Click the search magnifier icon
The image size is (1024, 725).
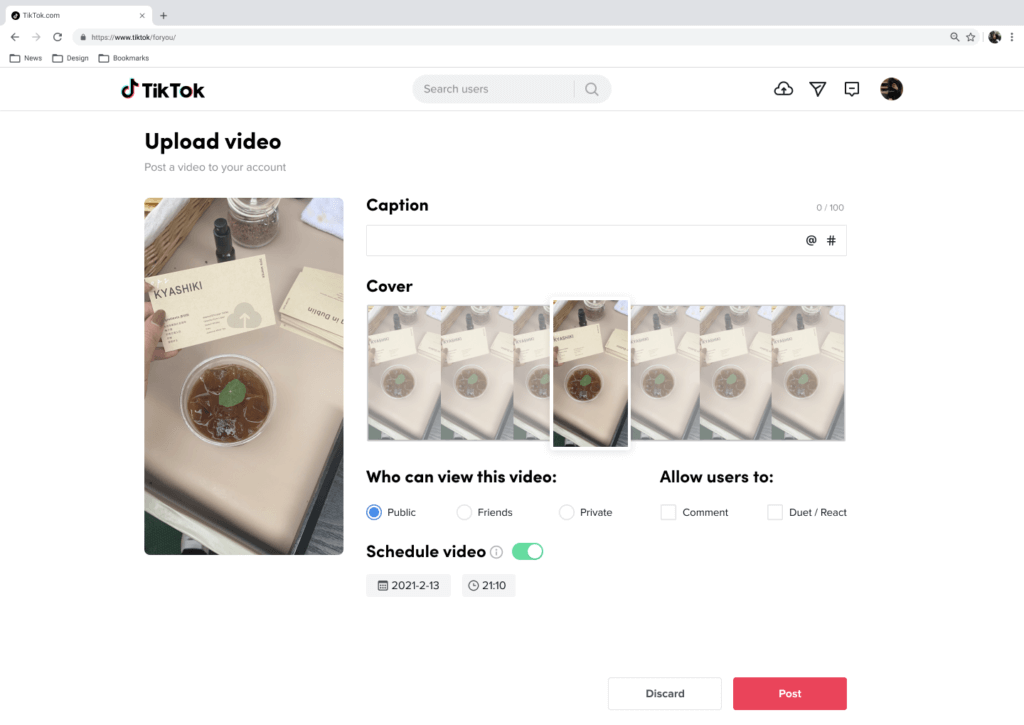[x=592, y=89]
